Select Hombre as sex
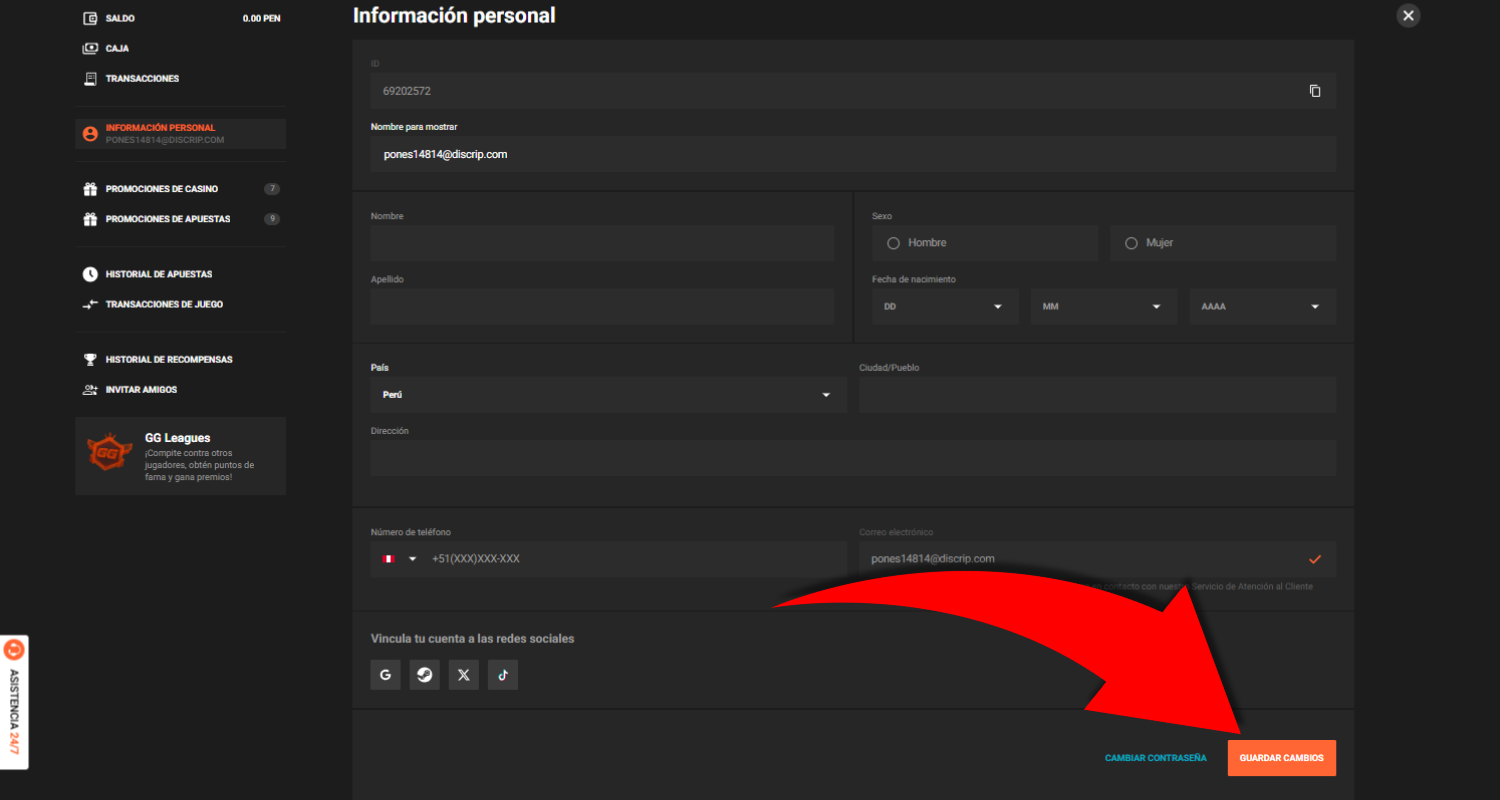Screen dimensions: 1500x800 point(894,243)
